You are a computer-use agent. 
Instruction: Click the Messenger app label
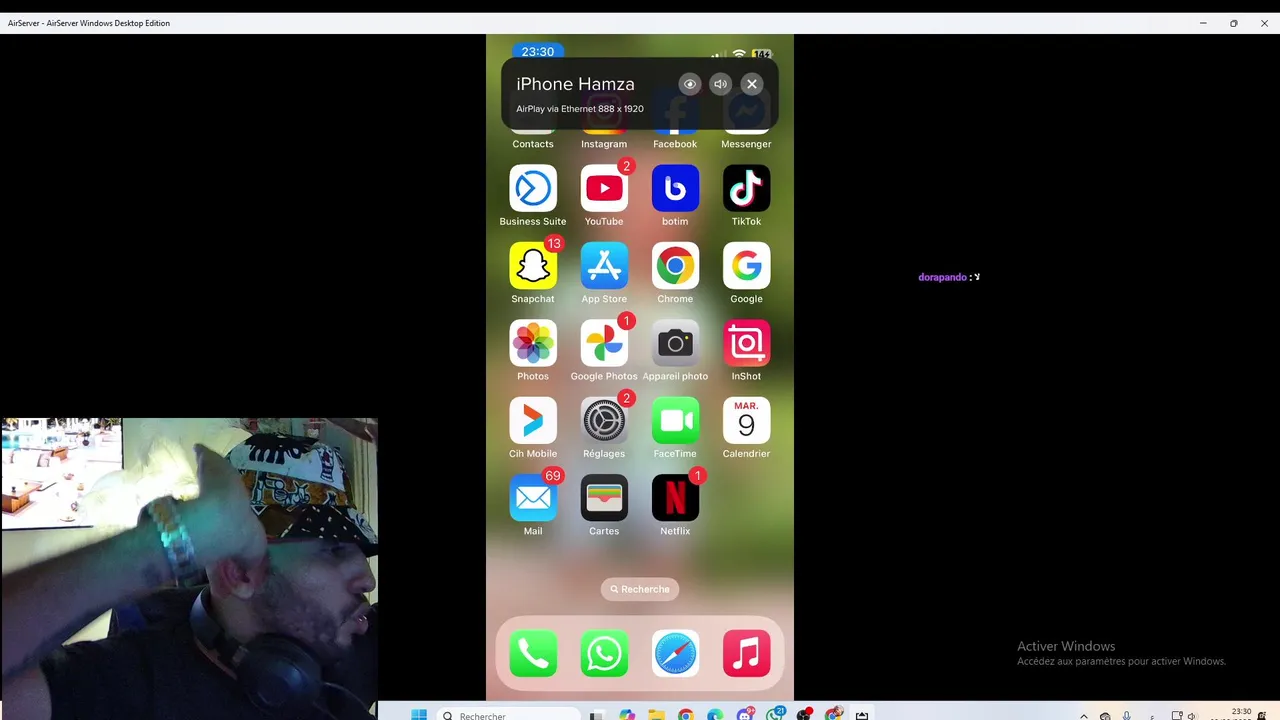pyautogui.click(x=746, y=144)
